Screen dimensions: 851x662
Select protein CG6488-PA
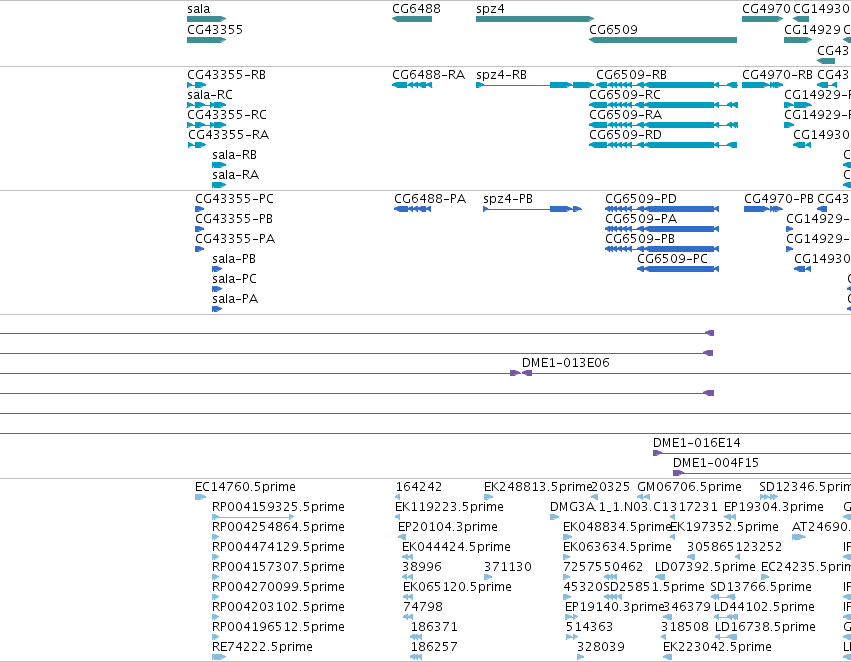coord(412,209)
